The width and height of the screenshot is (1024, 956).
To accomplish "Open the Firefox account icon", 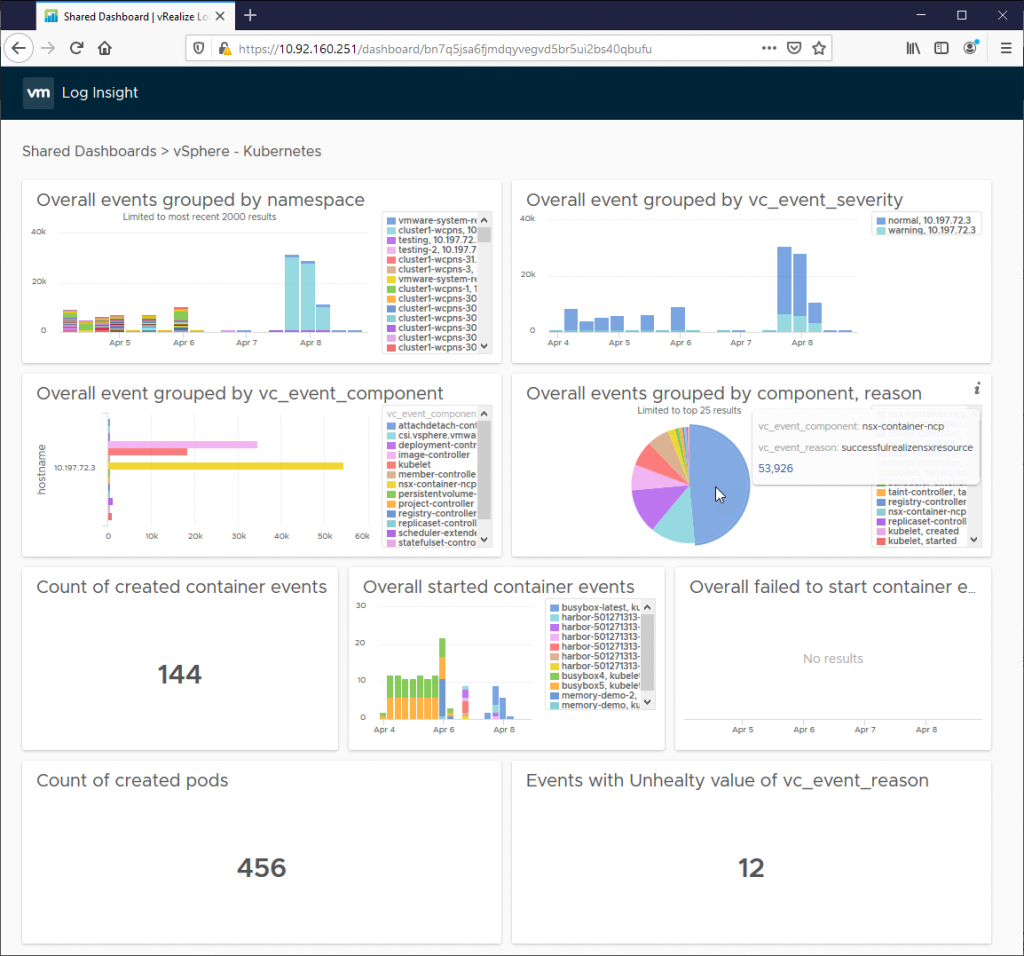I will pos(970,48).
